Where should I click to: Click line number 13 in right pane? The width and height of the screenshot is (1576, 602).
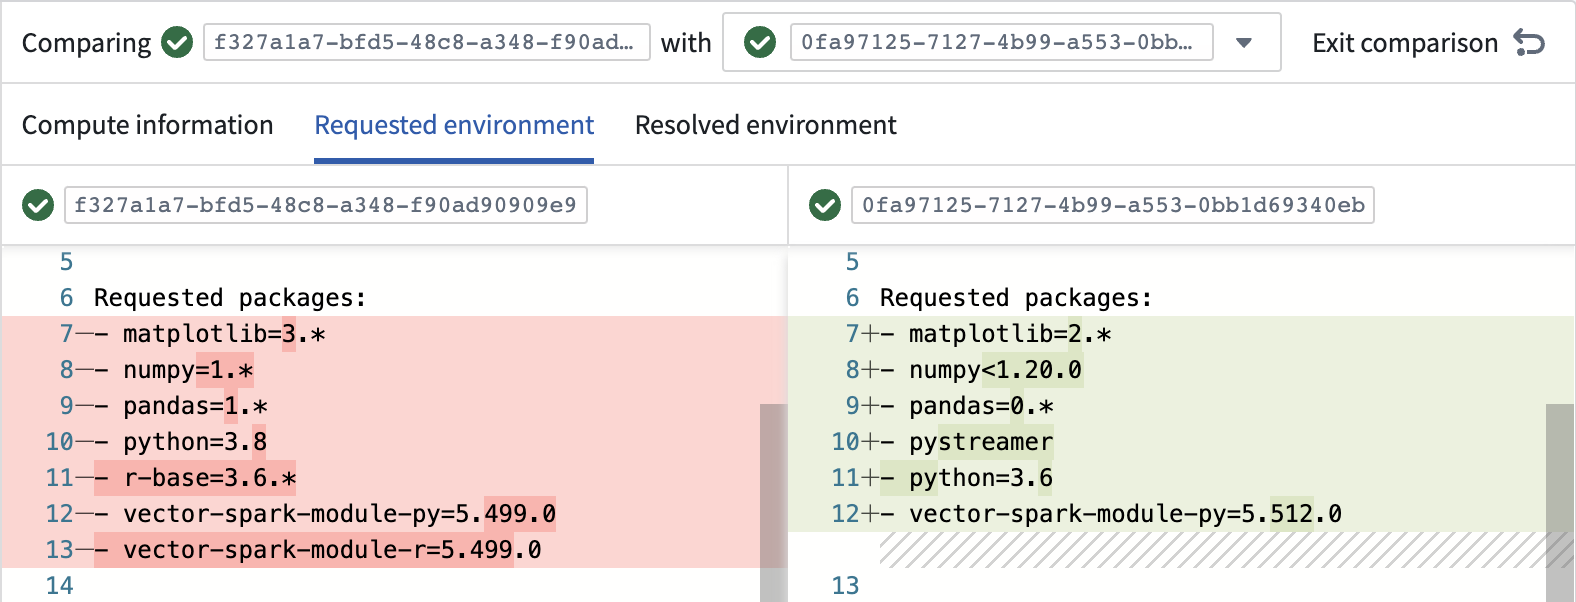(x=845, y=586)
